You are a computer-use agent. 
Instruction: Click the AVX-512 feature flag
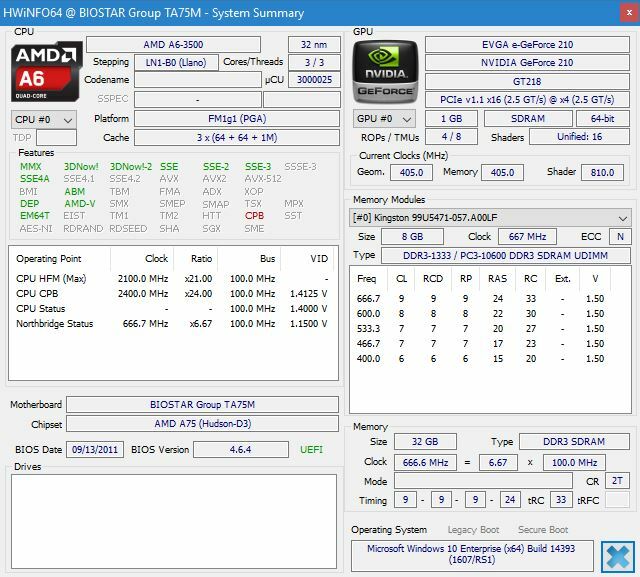tap(263, 179)
